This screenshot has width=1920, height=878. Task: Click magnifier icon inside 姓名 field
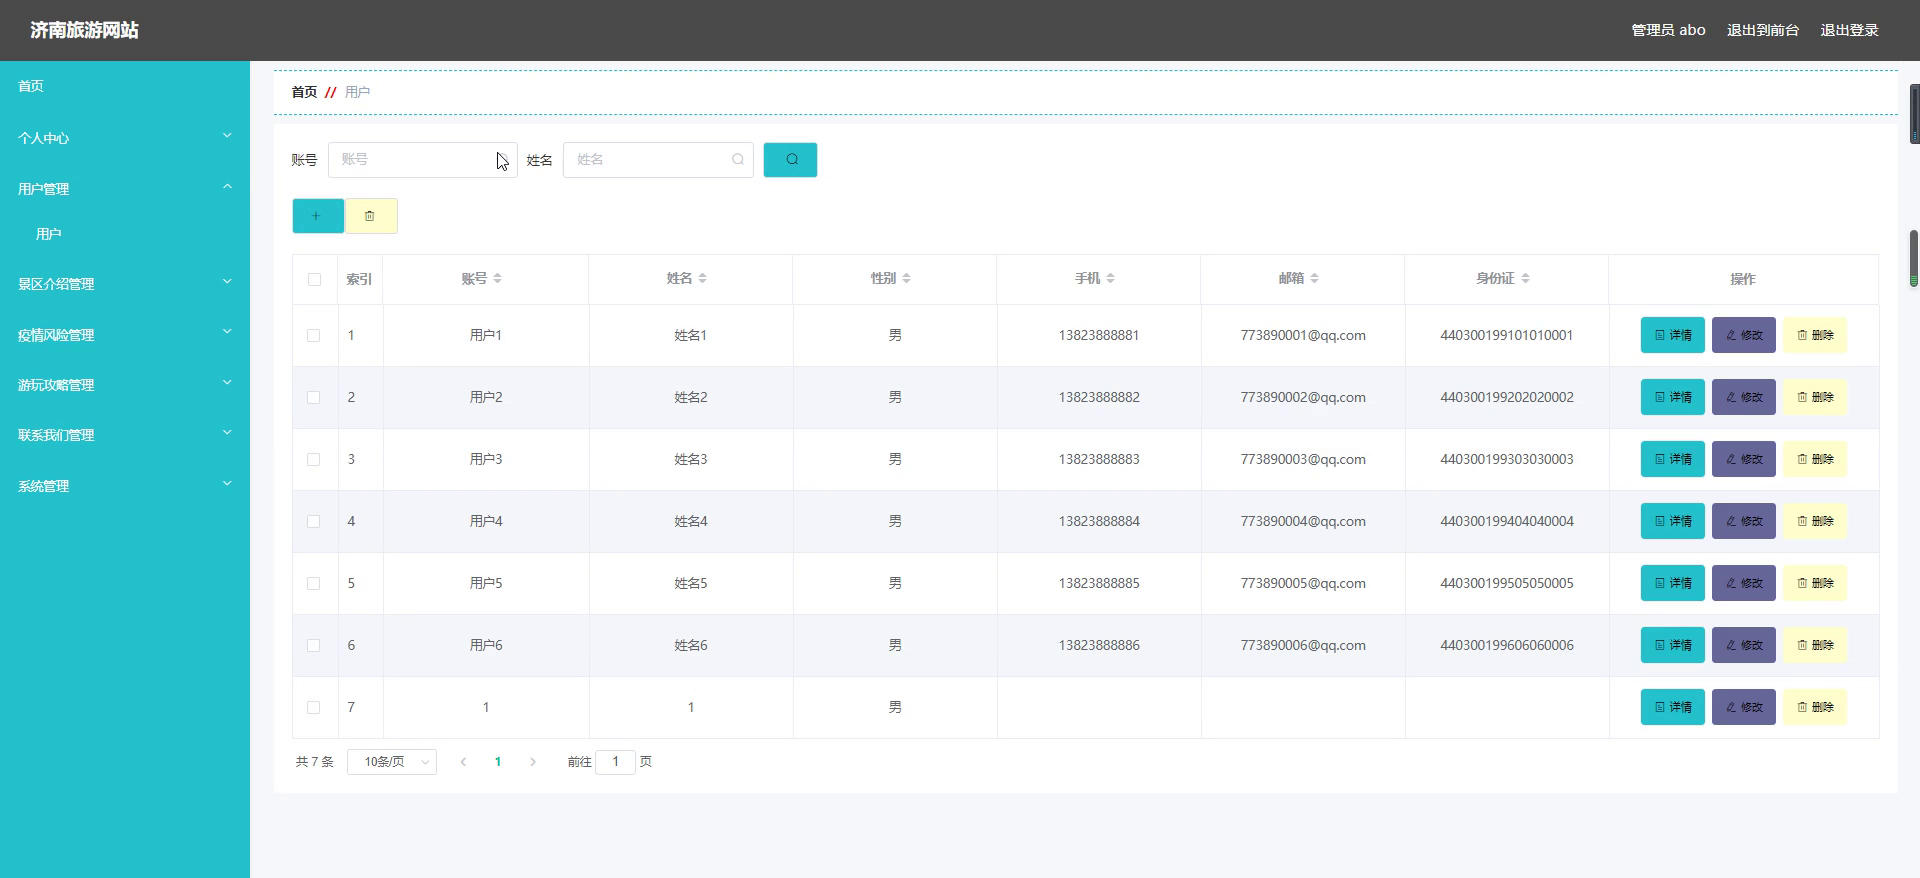click(738, 160)
